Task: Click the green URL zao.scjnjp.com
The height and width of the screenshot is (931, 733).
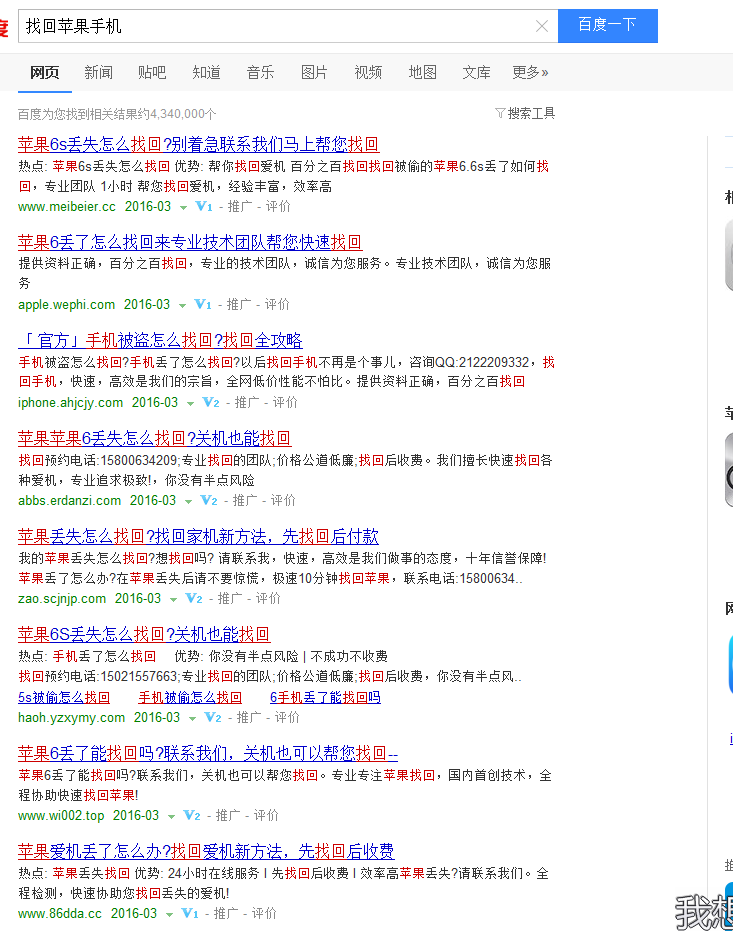Action: pos(62,598)
